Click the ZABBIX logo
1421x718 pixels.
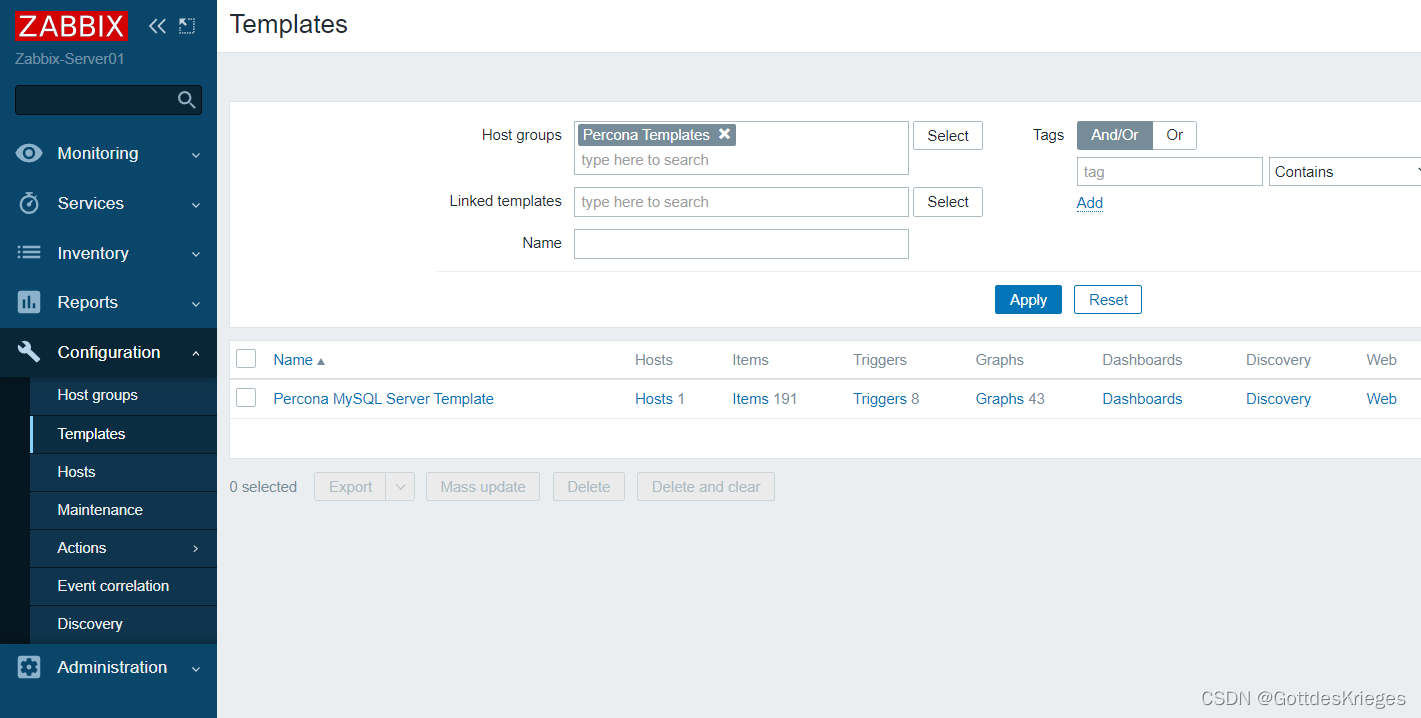click(71, 26)
